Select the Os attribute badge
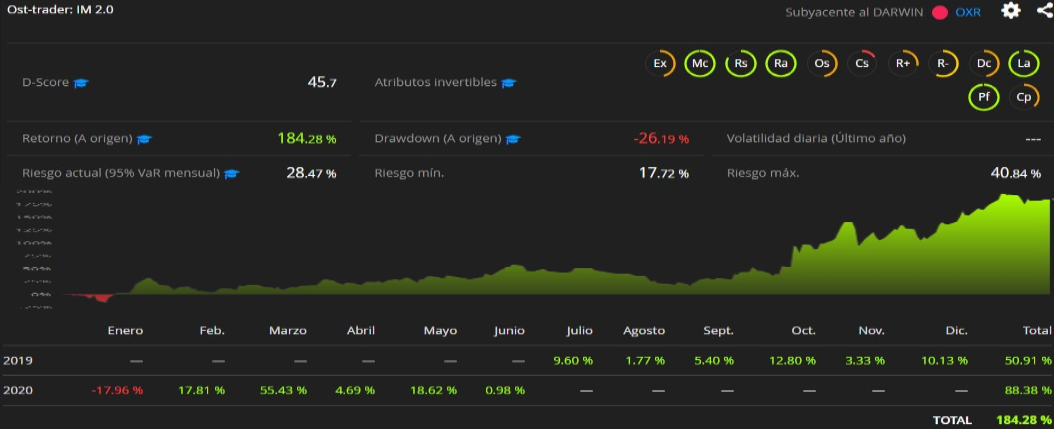The width and height of the screenshot is (1054, 429). (821, 64)
